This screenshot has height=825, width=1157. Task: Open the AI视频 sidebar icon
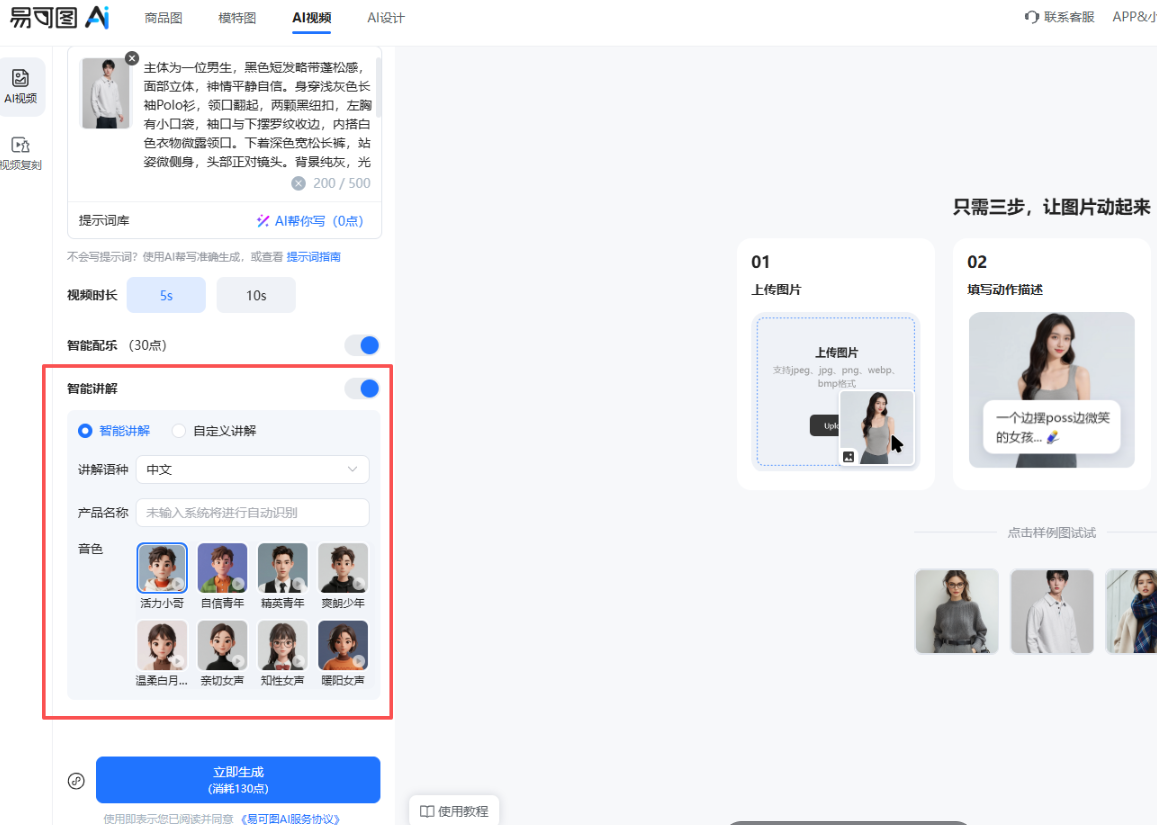[21, 86]
